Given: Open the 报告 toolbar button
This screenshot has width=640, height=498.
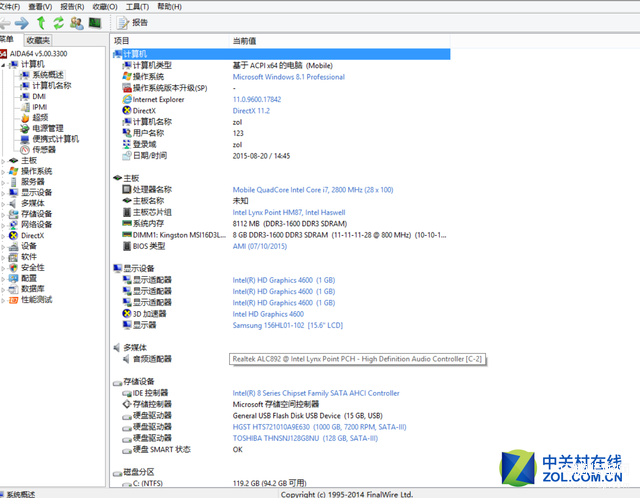Looking at the screenshot, I should [132, 23].
